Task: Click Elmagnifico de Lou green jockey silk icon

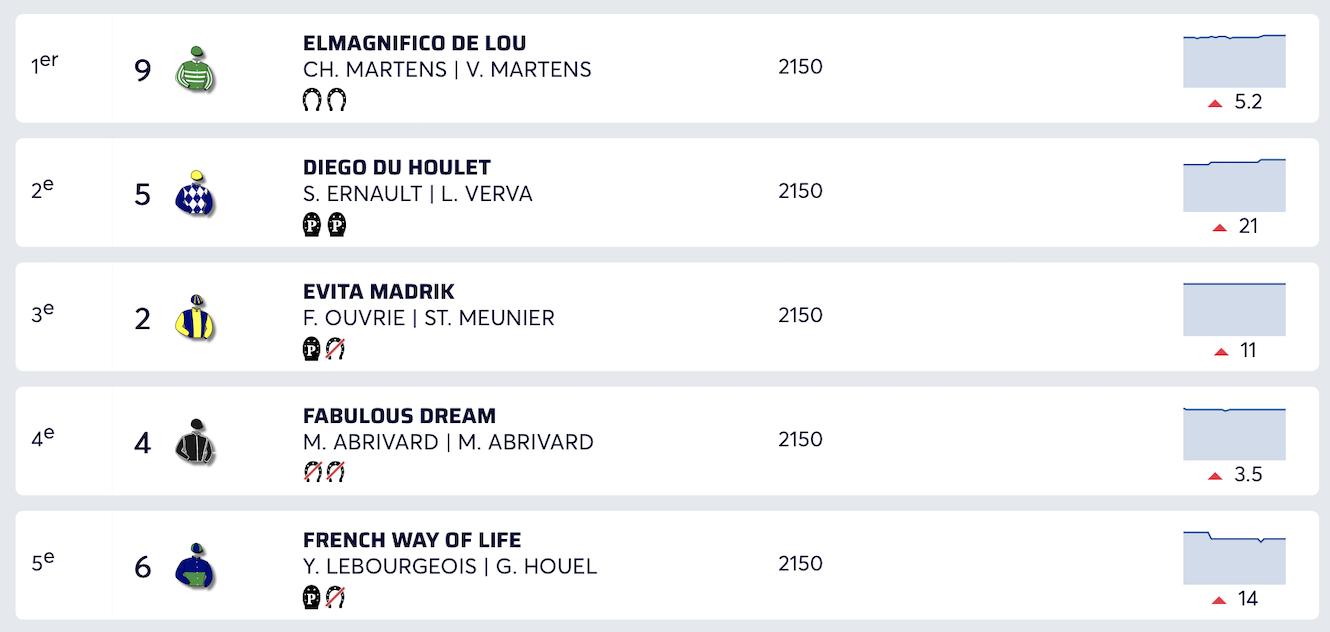Action: tap(195, 69)
